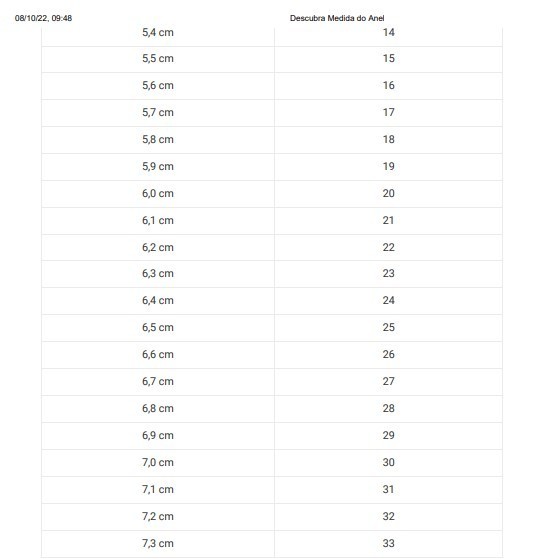Select ring size 22 cell
The image size is (559, 559).
point(389,248)
